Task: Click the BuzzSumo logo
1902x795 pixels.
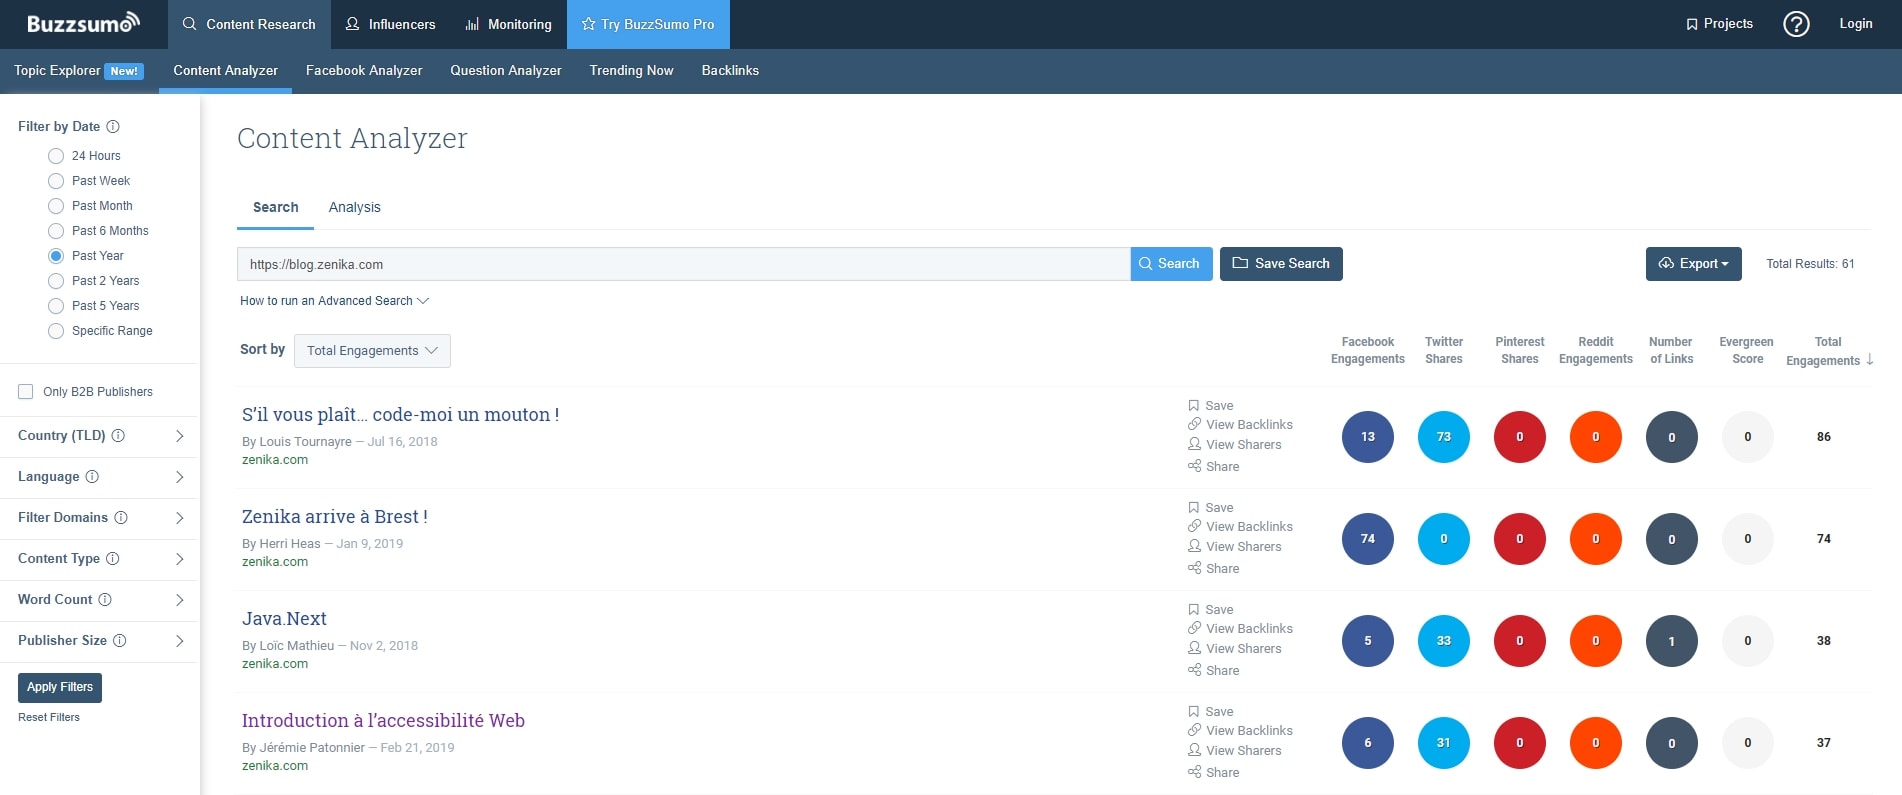Action: tap(83, 23)
